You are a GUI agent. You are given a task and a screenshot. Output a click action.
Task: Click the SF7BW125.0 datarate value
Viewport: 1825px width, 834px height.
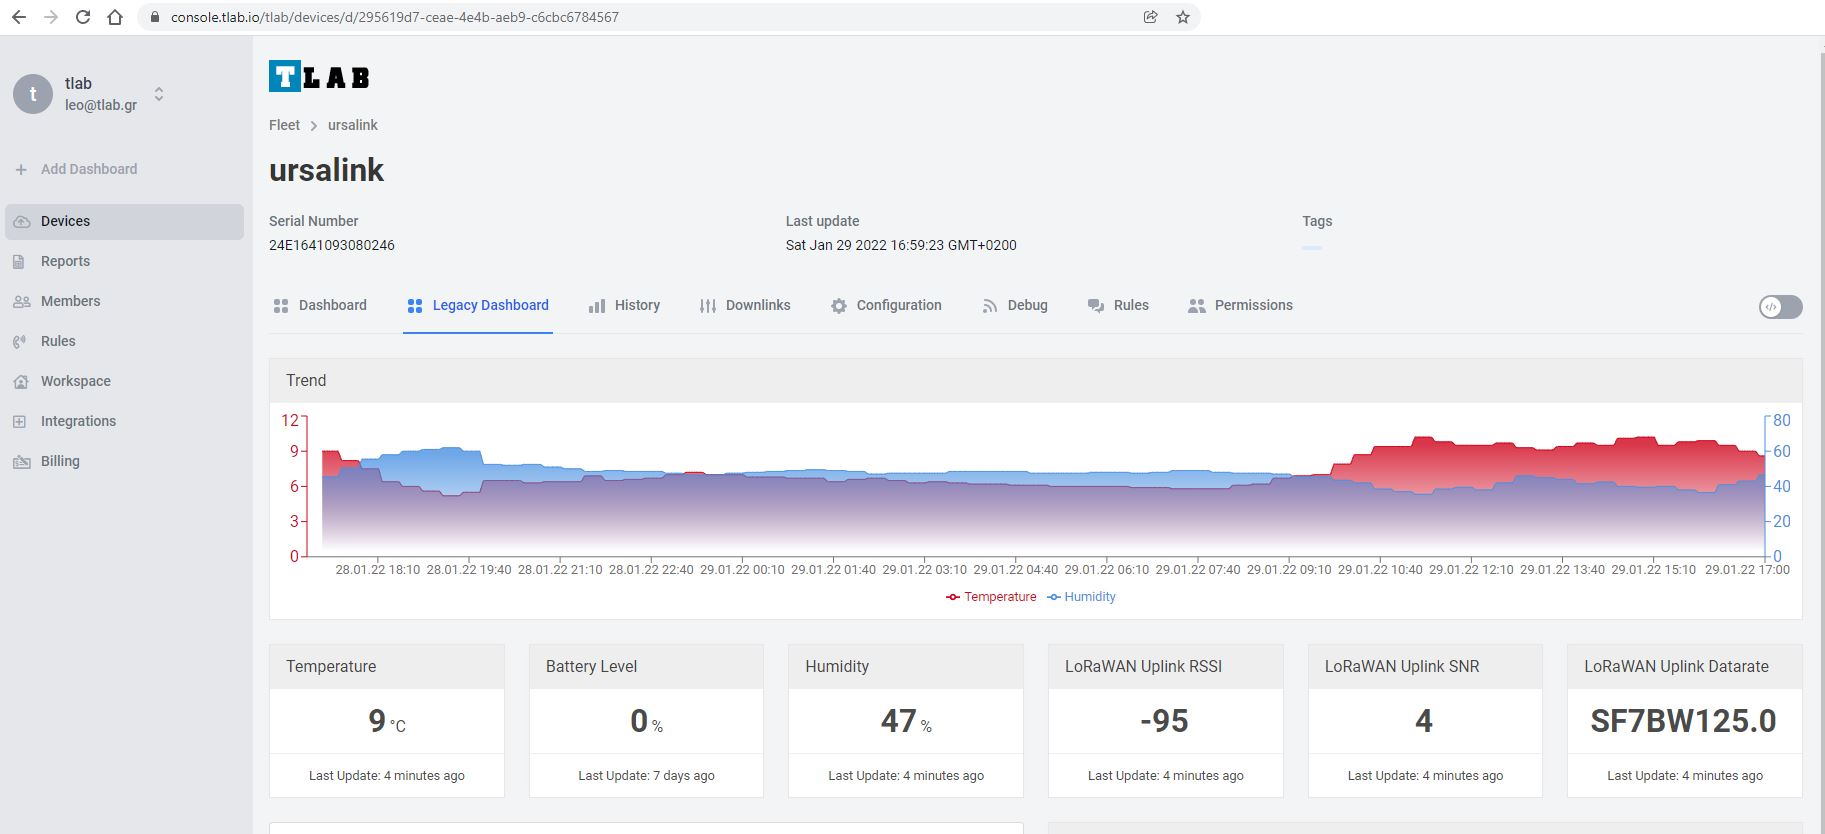click(1684, 721)
